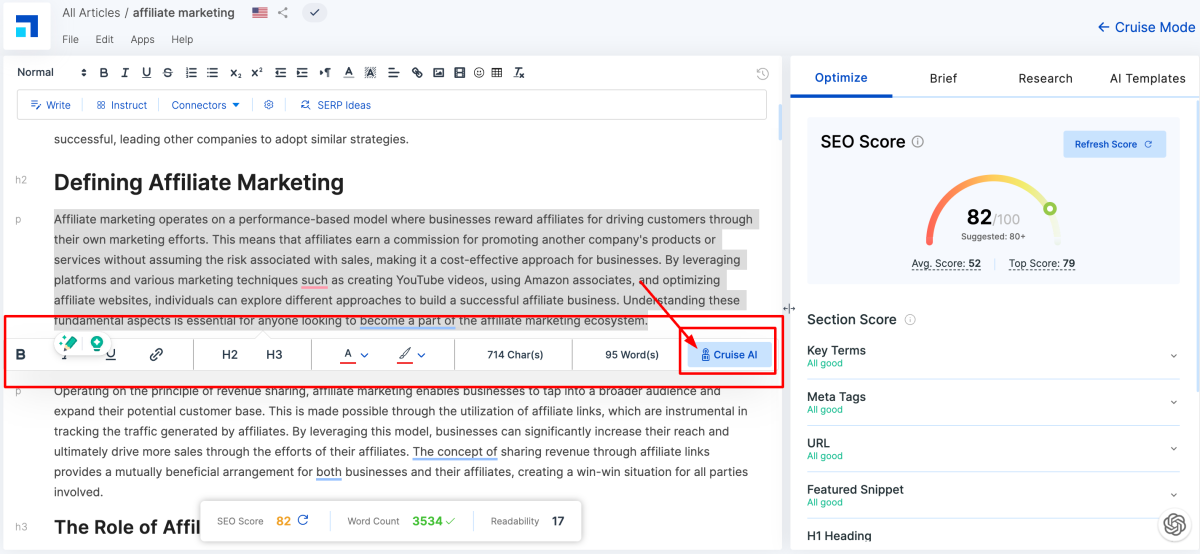The height and width of the screenshot is (554, 1200).
Task: Click the link icon in floating toolbar
Action: (156, 354)
